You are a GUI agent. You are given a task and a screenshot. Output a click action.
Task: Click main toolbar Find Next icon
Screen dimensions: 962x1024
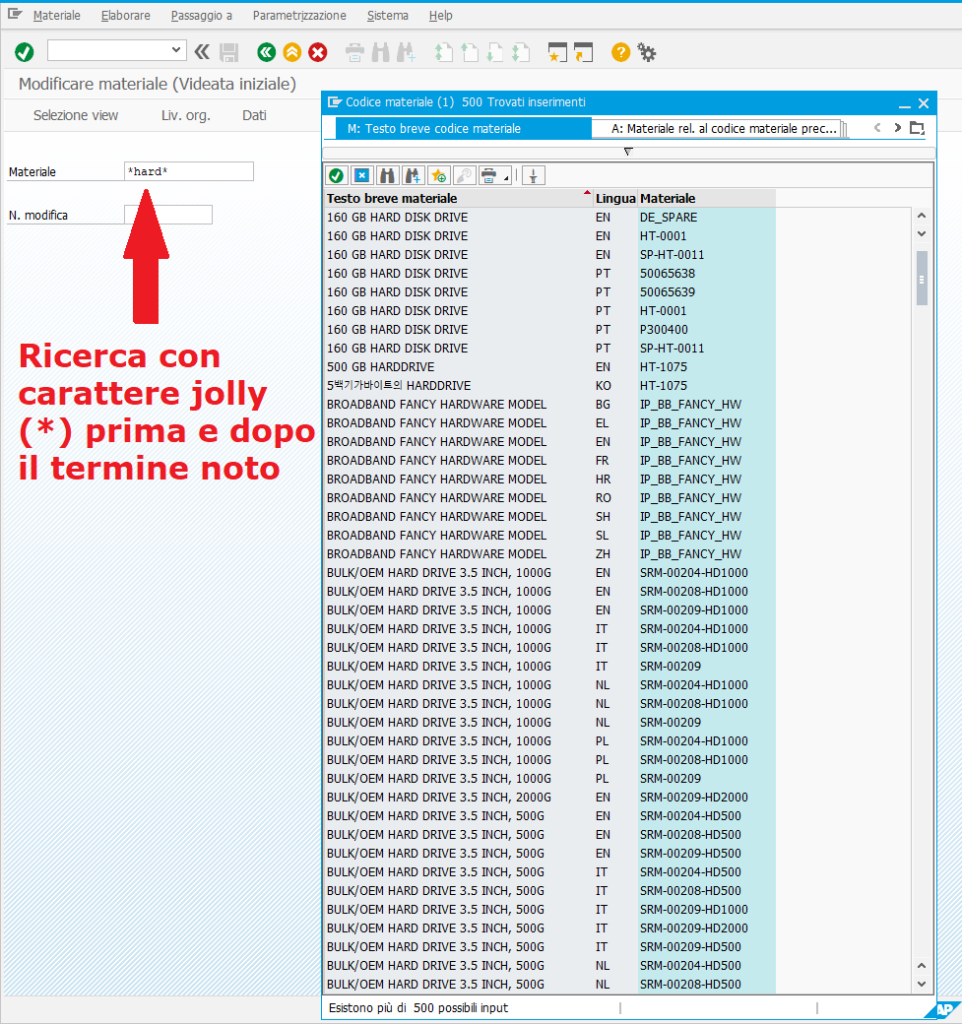coord(406,52)
